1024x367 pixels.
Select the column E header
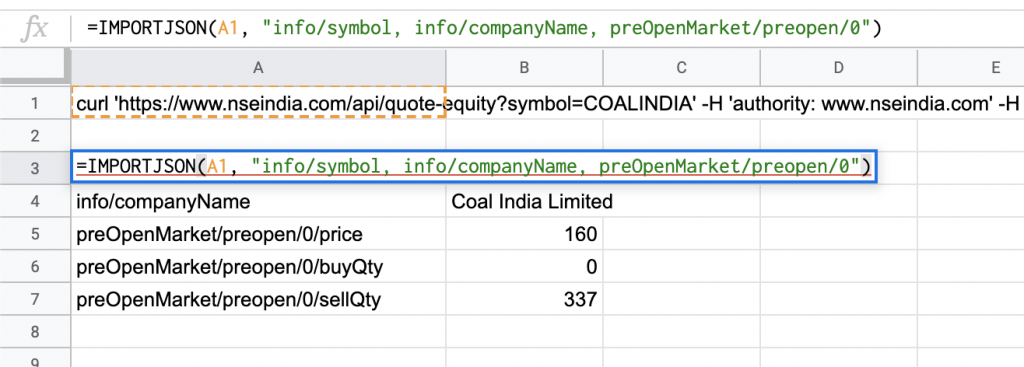(970, 67)
